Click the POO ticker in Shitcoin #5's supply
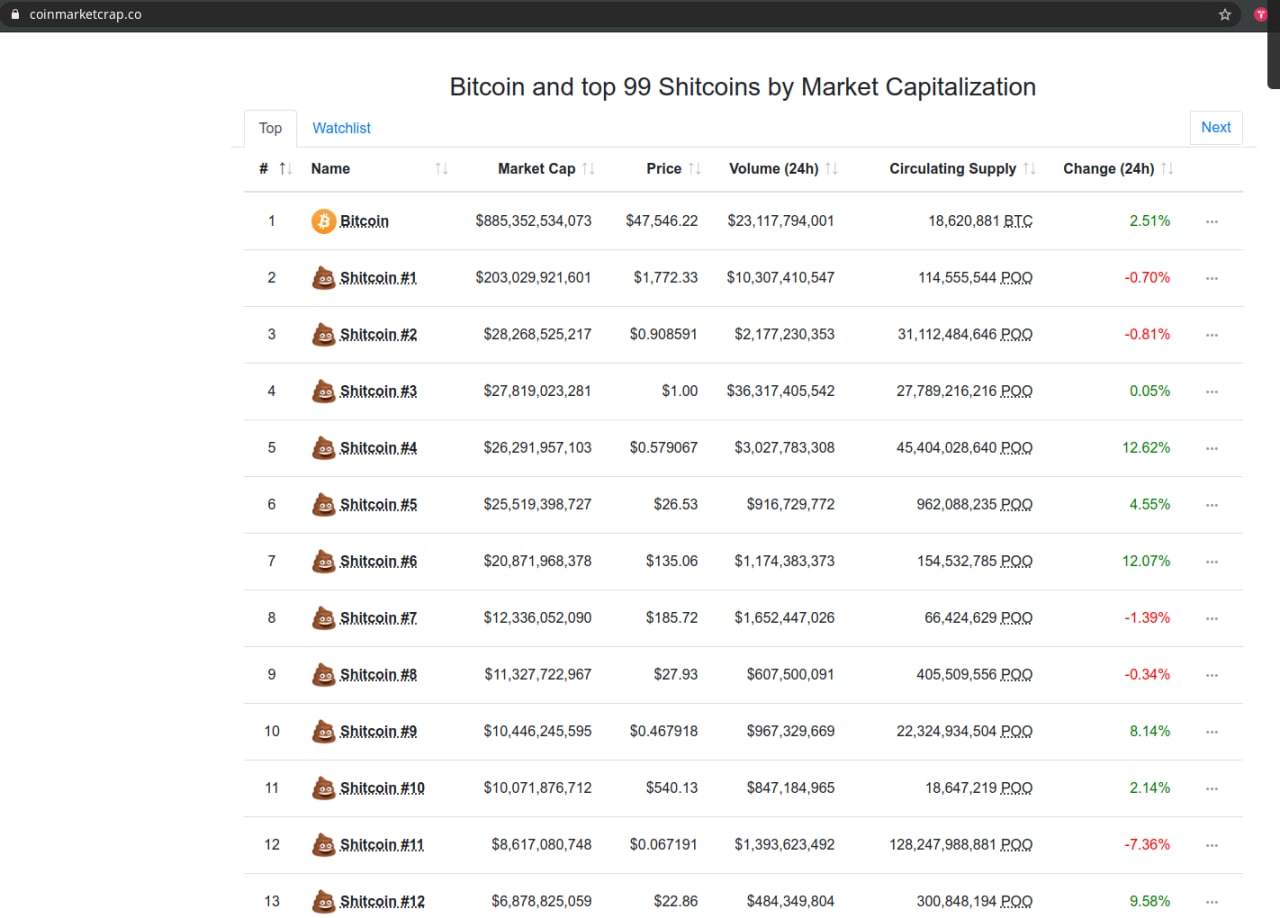 (1017, 504)
